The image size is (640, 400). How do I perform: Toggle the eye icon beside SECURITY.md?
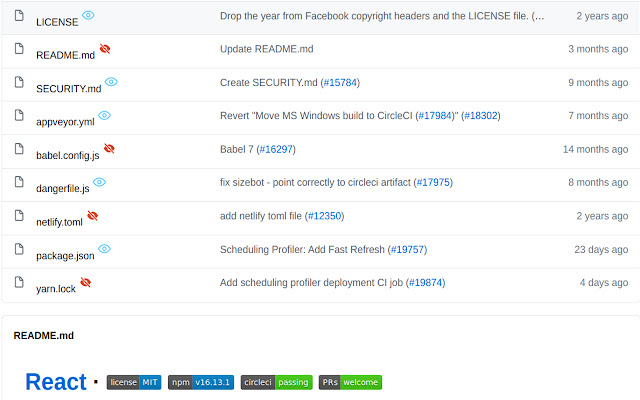click(111, 82)
